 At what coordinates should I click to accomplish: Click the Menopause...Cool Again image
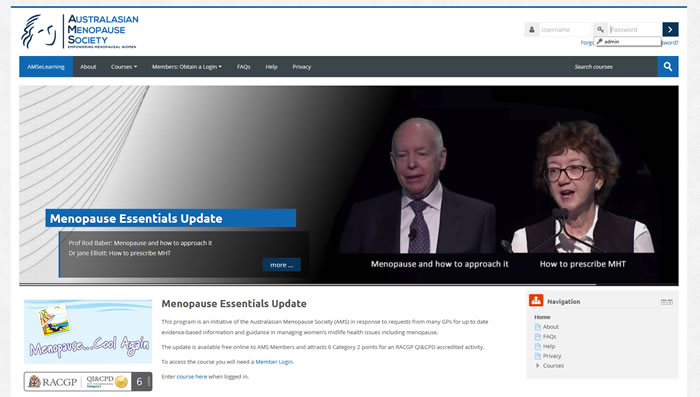[x=88, y=331]
